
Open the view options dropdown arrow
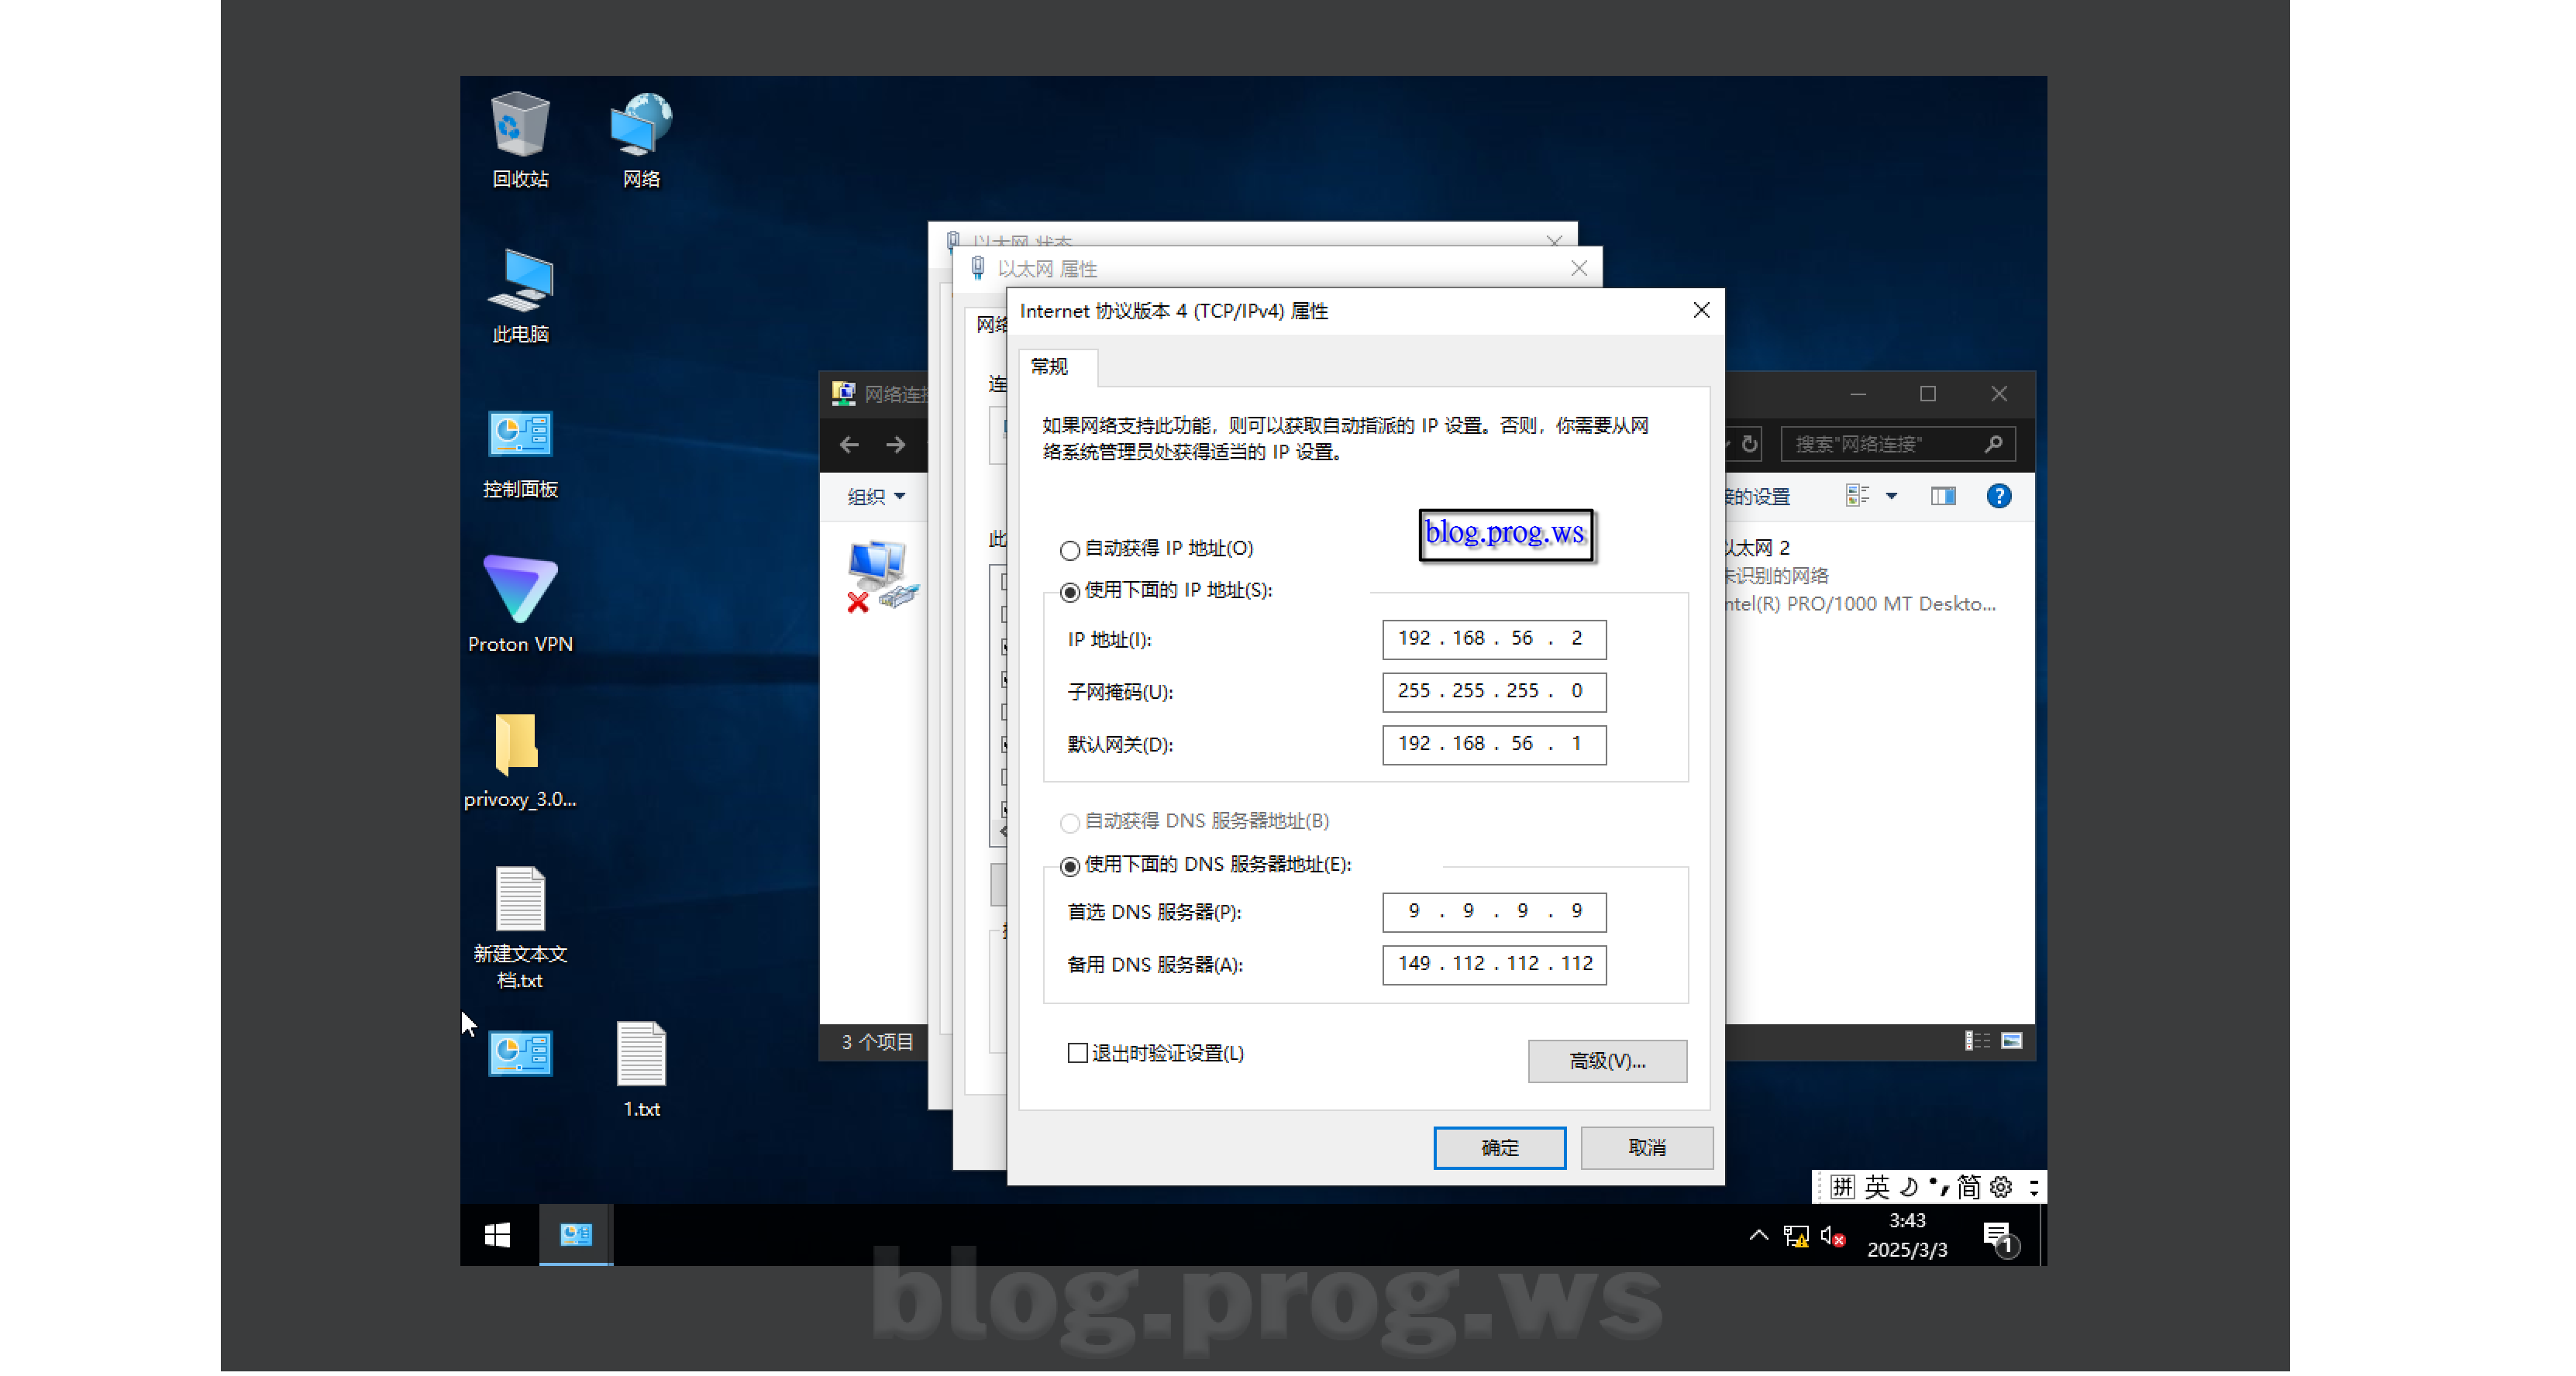[x=1890, y=495]
